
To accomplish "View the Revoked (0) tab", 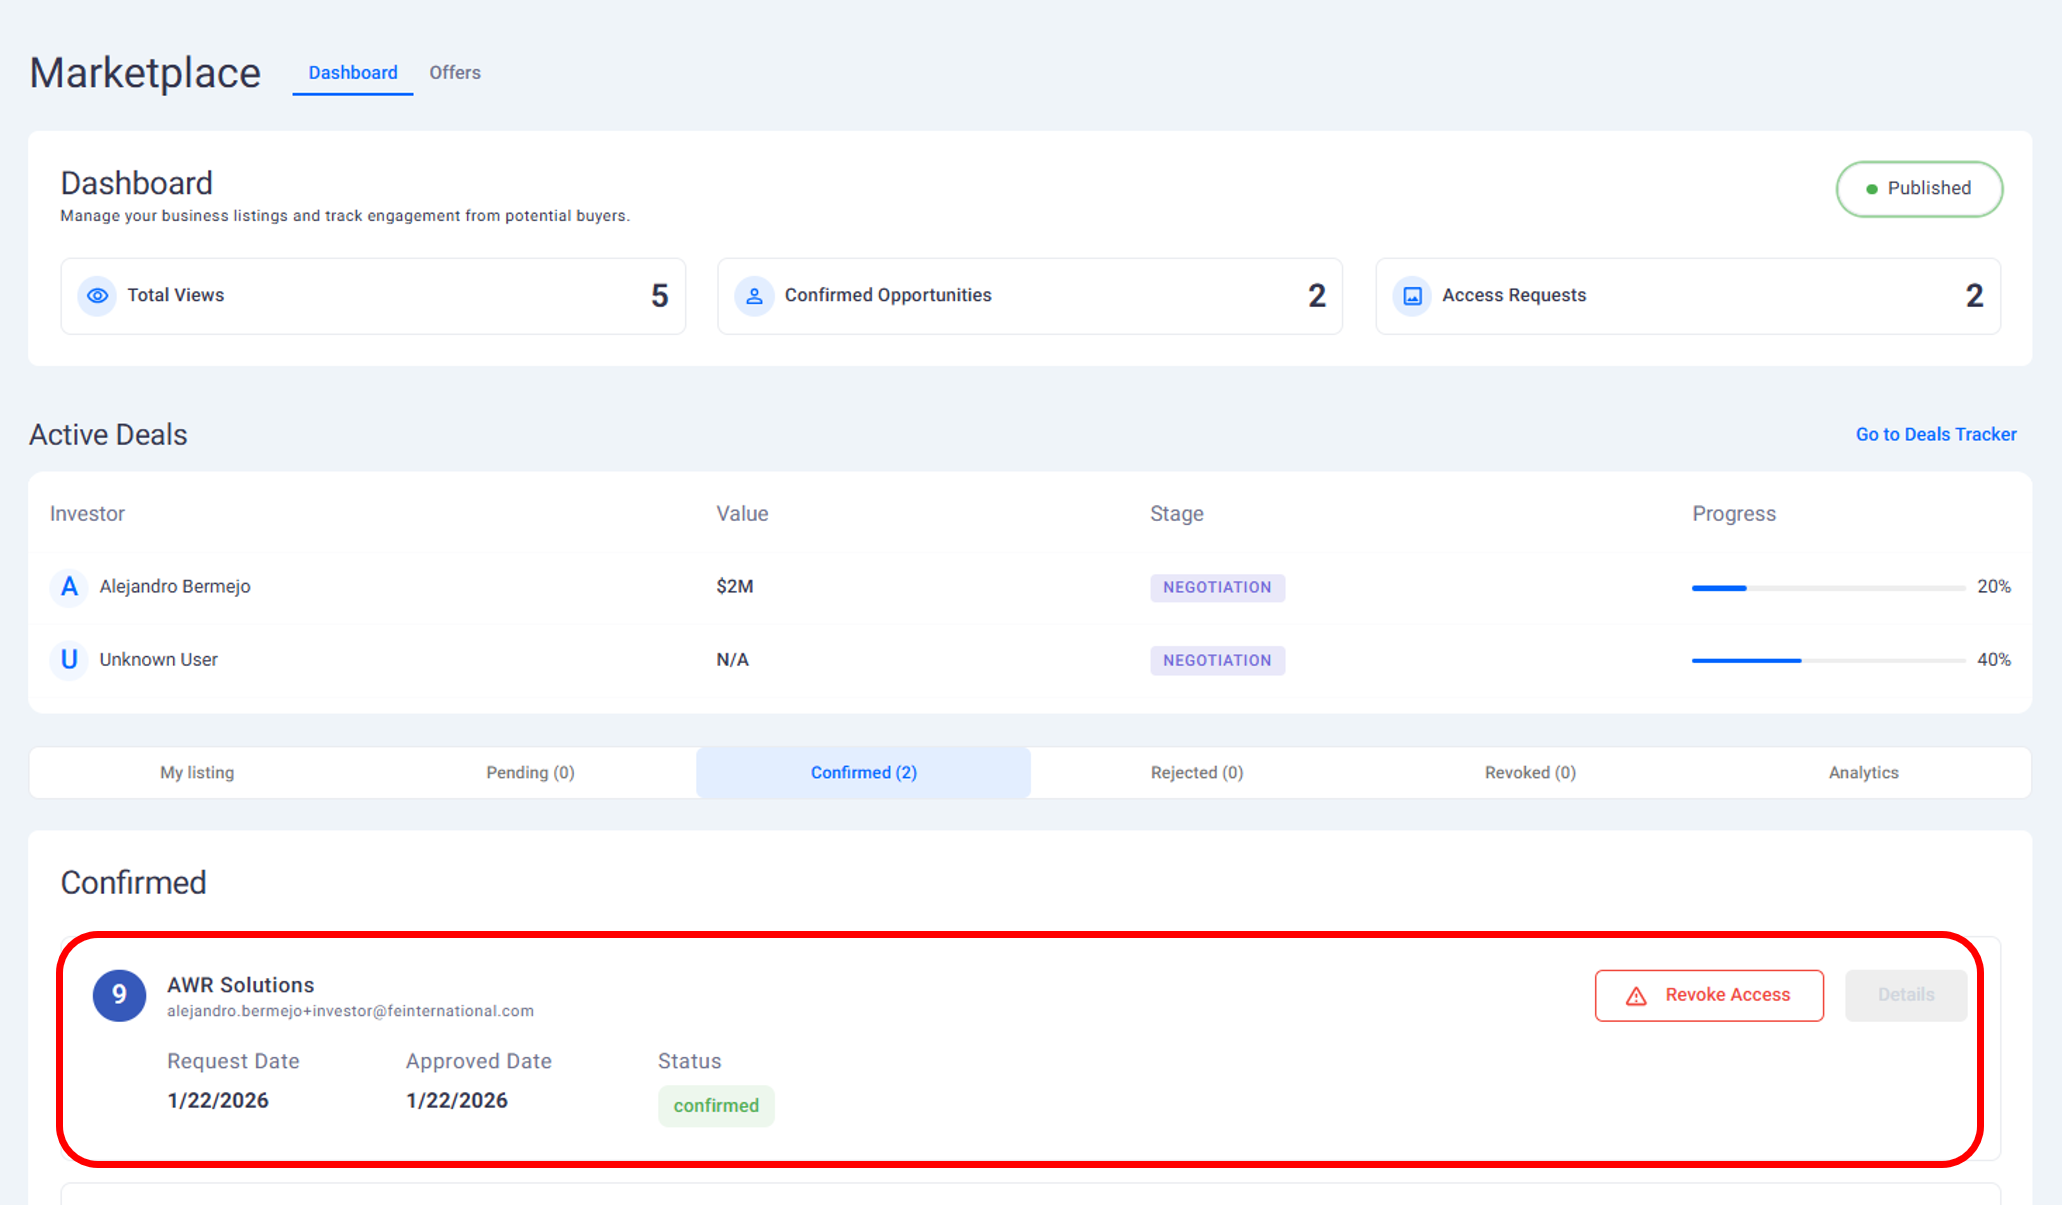I will 1530,773.
